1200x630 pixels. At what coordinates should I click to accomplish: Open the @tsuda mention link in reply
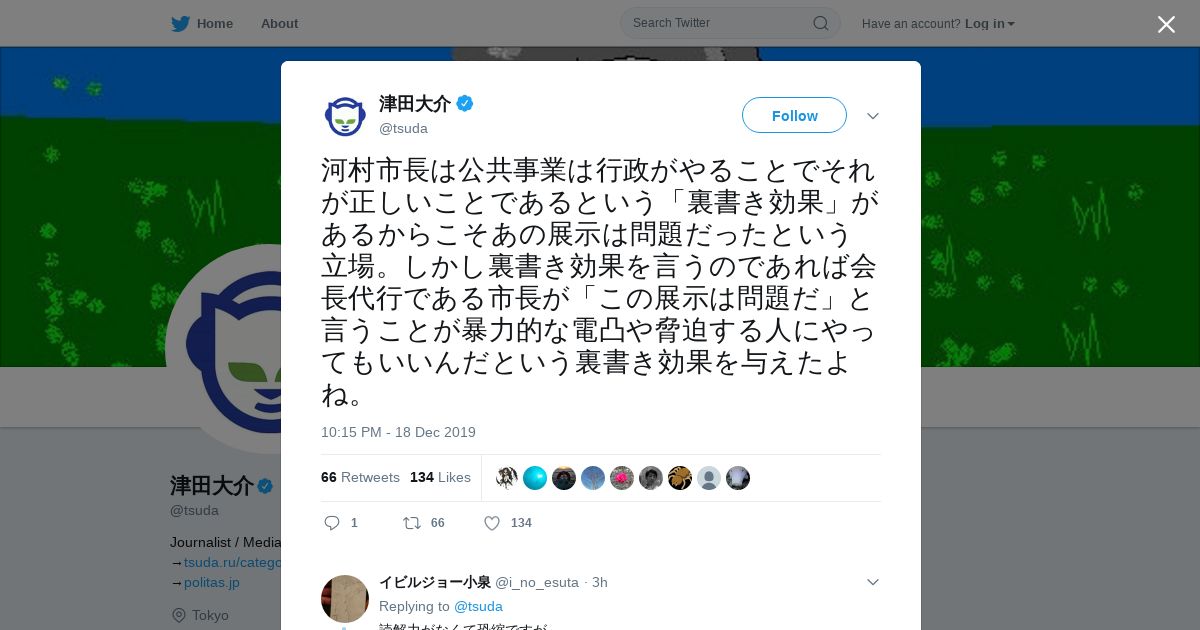pyautogui.click(x=478, y=606)
